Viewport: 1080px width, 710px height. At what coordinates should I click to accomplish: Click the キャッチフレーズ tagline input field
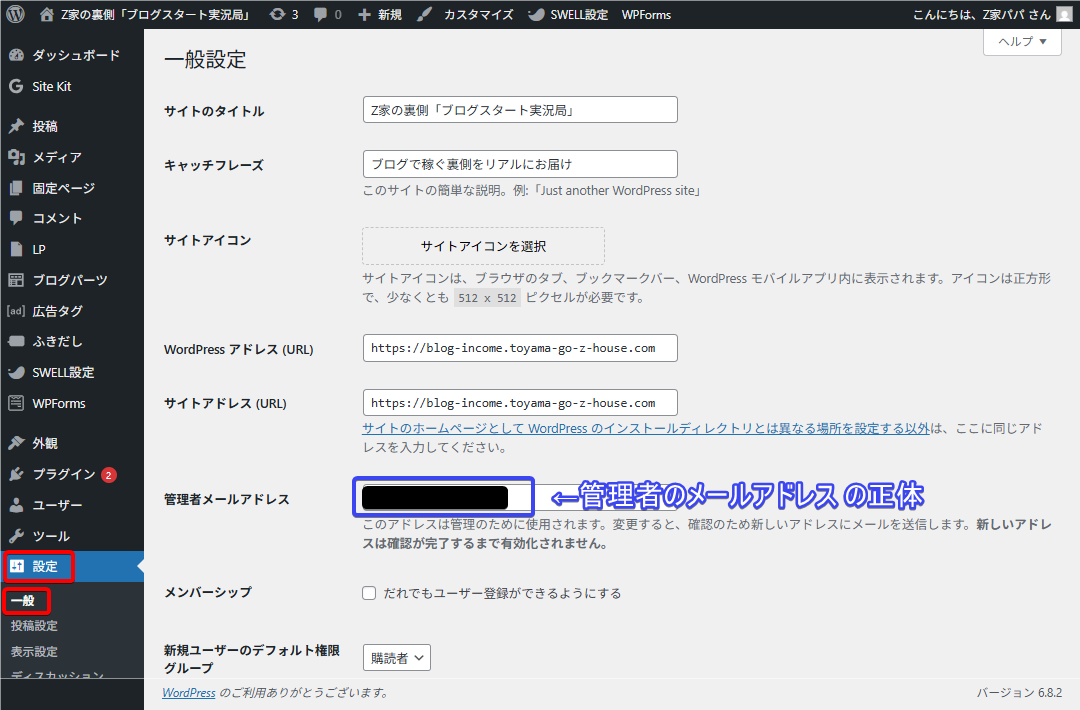click(519, 164)
